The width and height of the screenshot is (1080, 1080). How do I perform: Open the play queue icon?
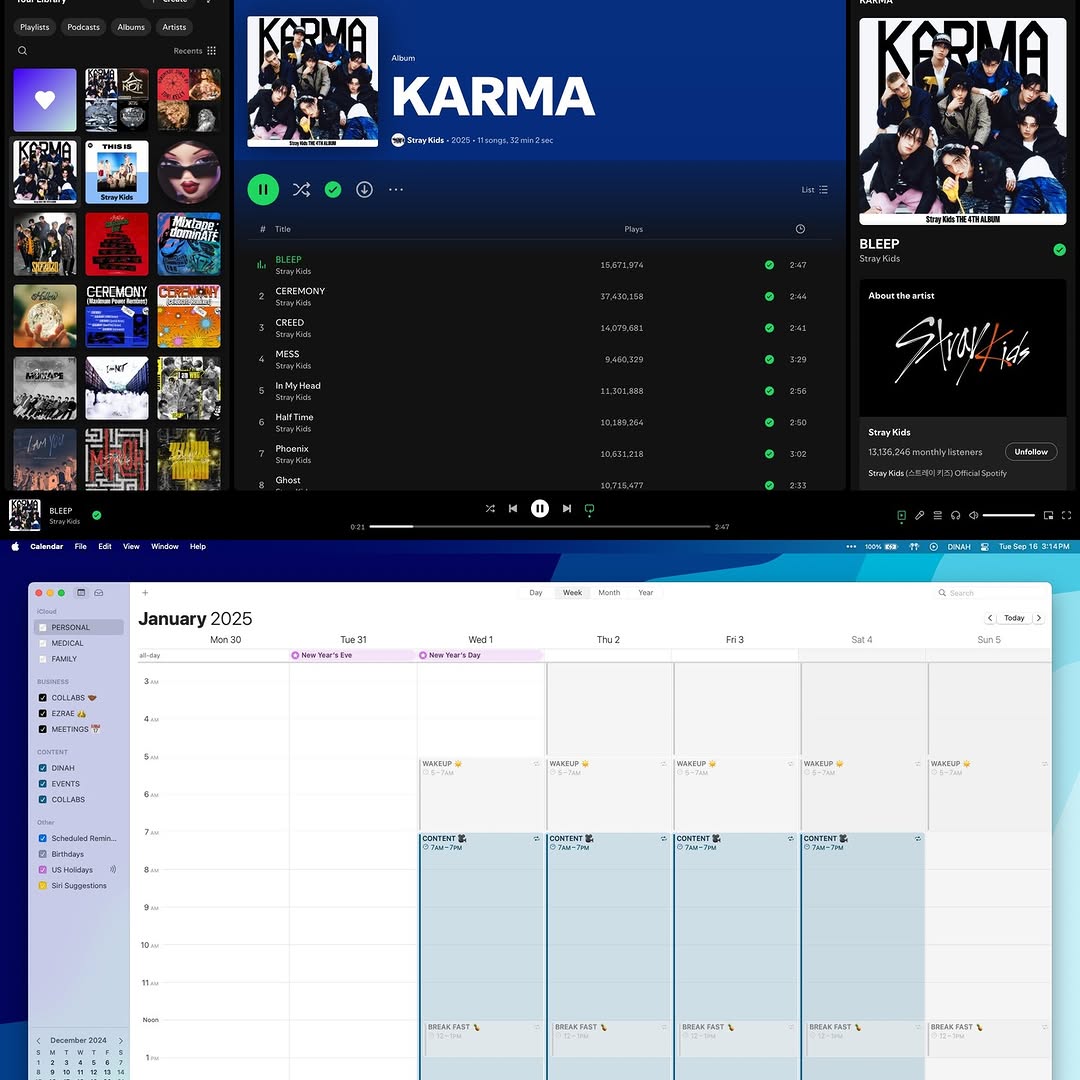937,515
